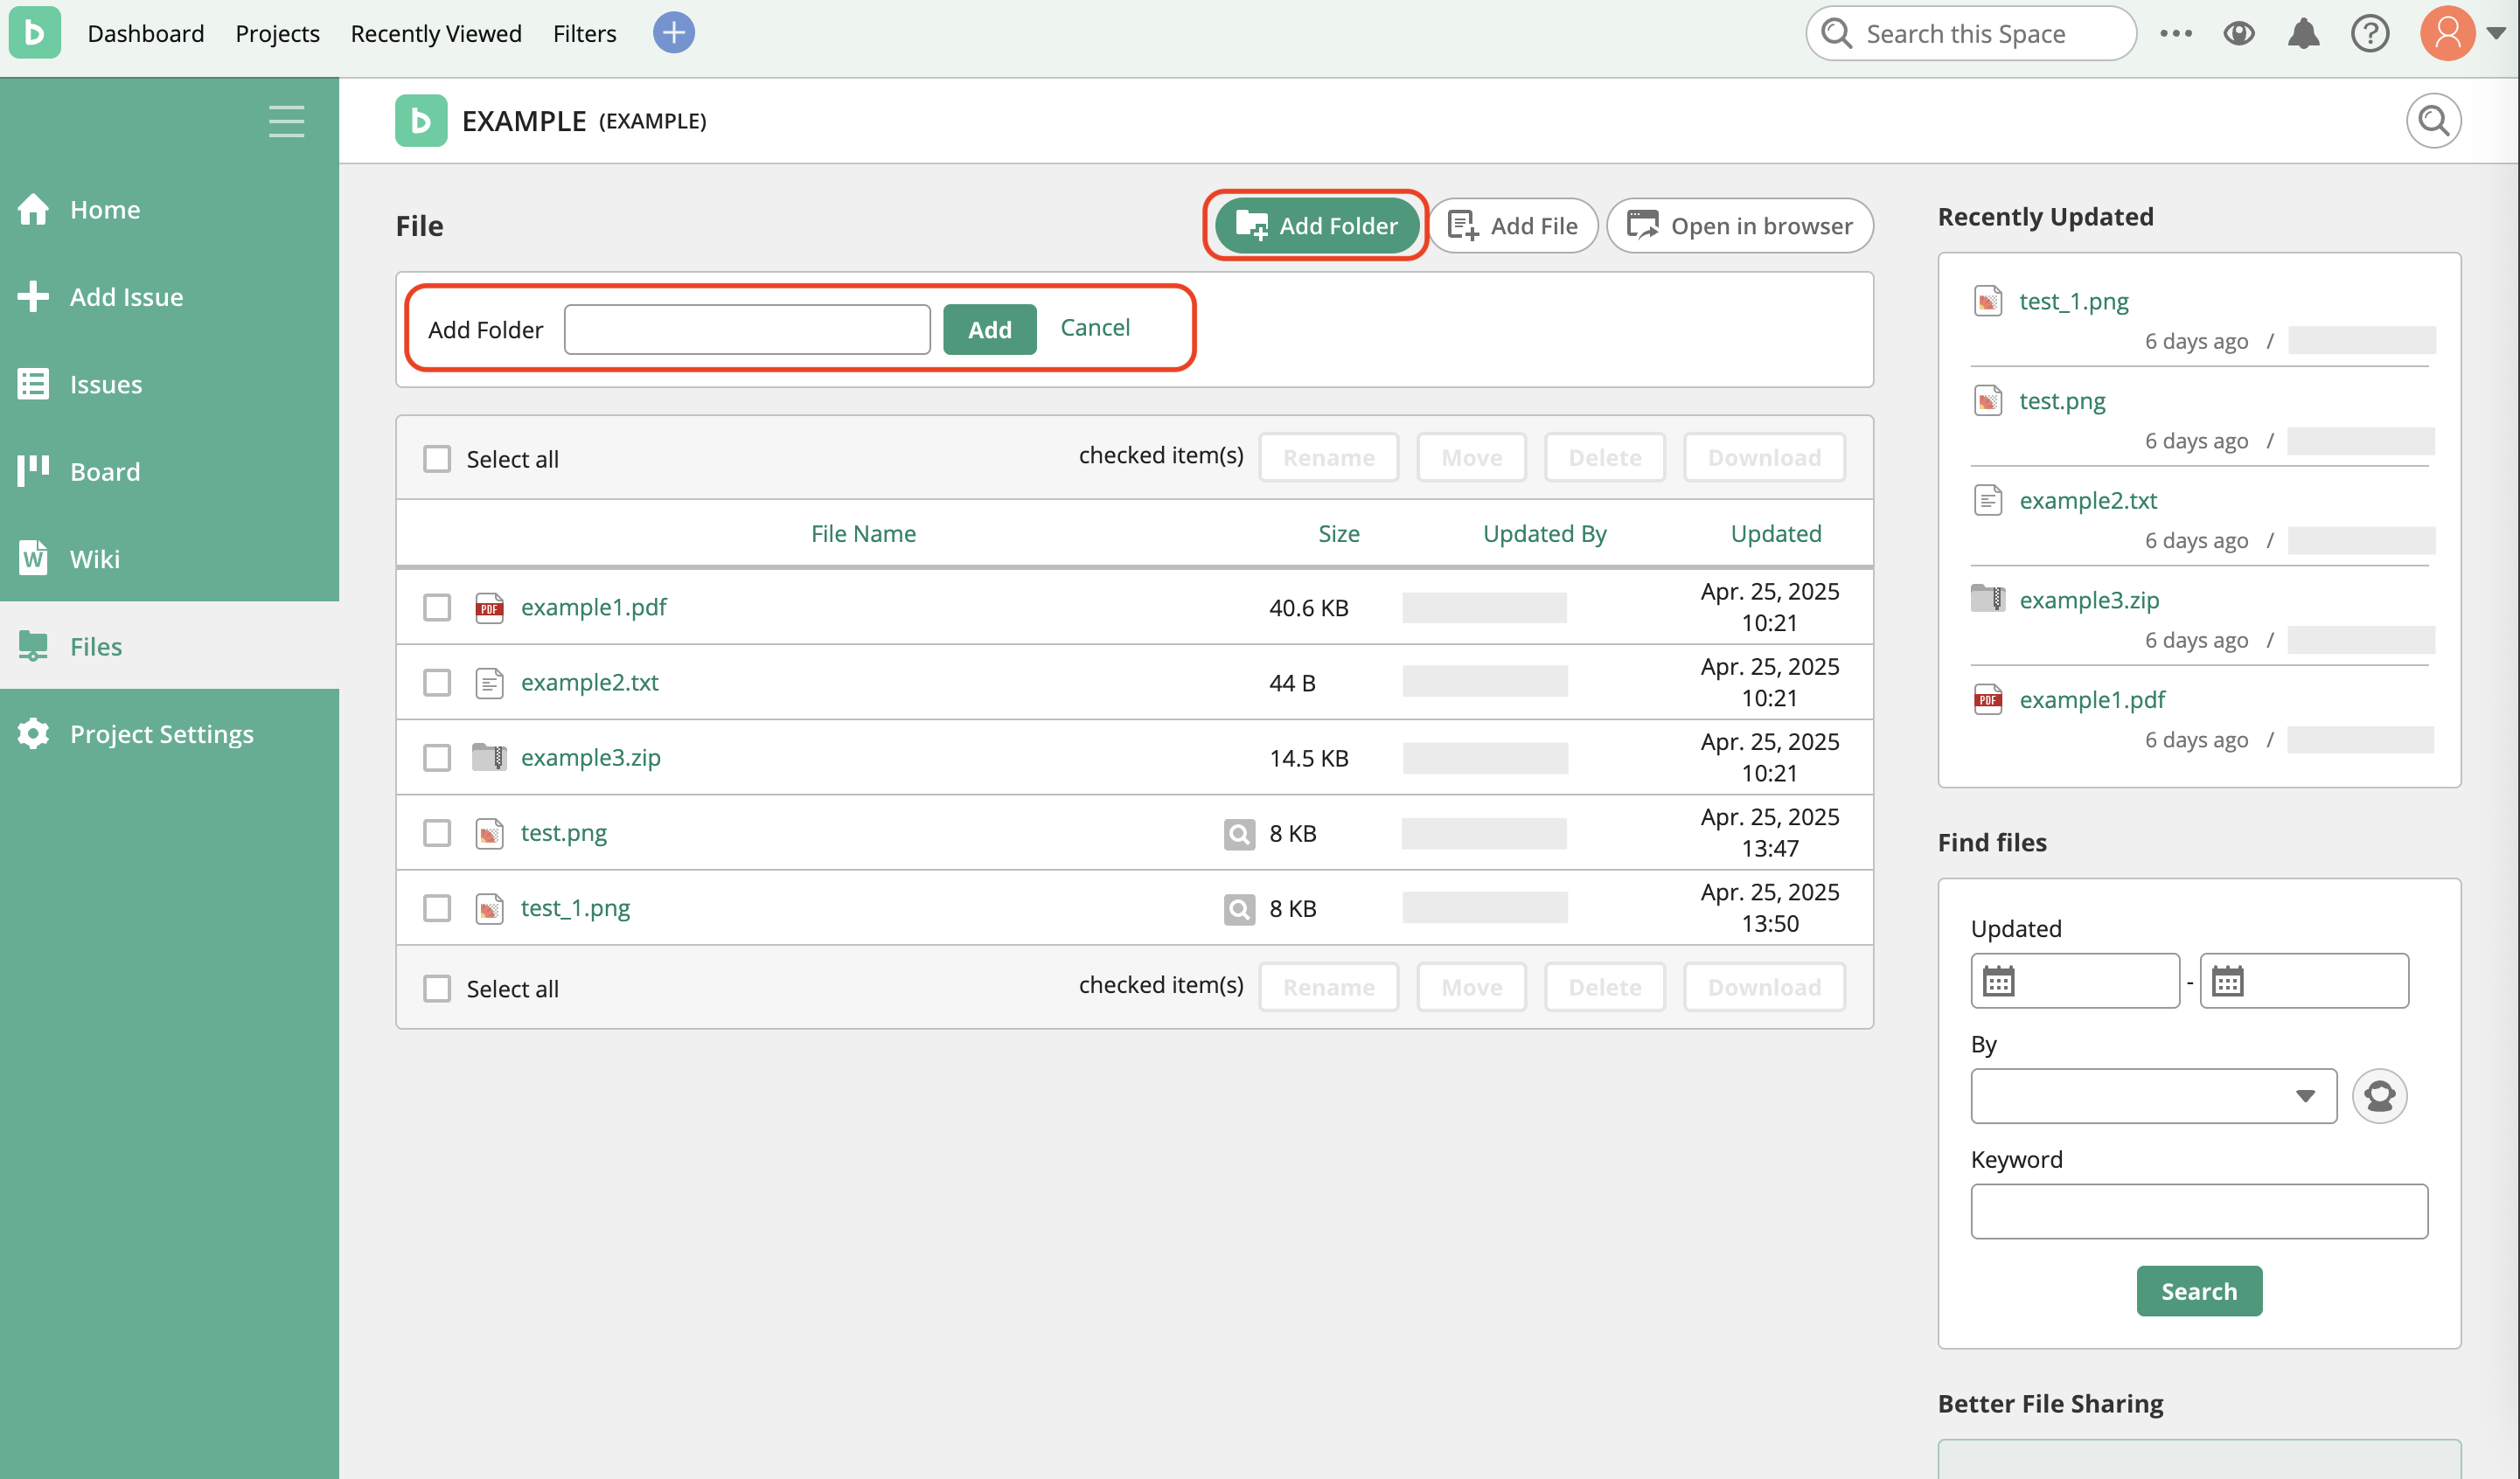Viewport: 2520px width, 1479px height.
Task: Open test.png in Recently Updated
Action: 2061,401
